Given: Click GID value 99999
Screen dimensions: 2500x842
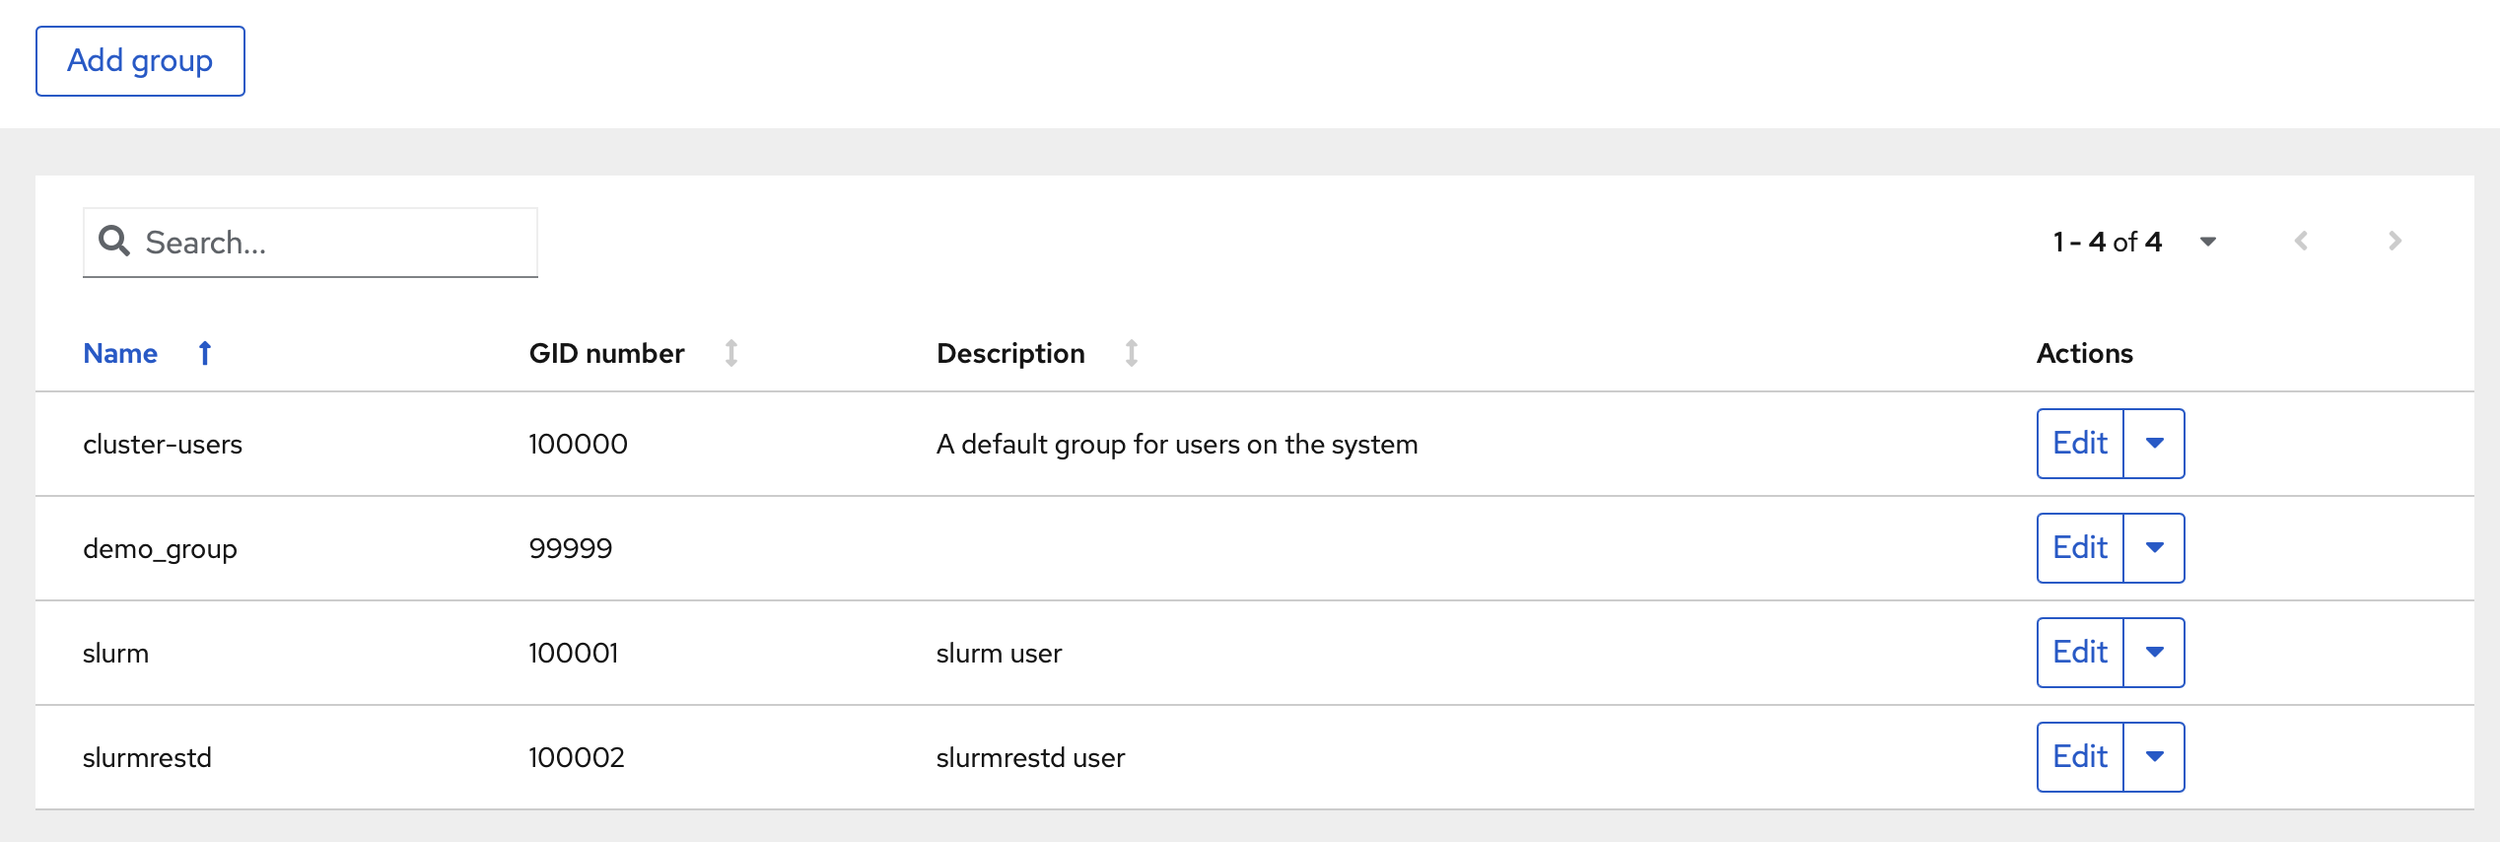Looking at the screenshot, I should tap(570, 549).
